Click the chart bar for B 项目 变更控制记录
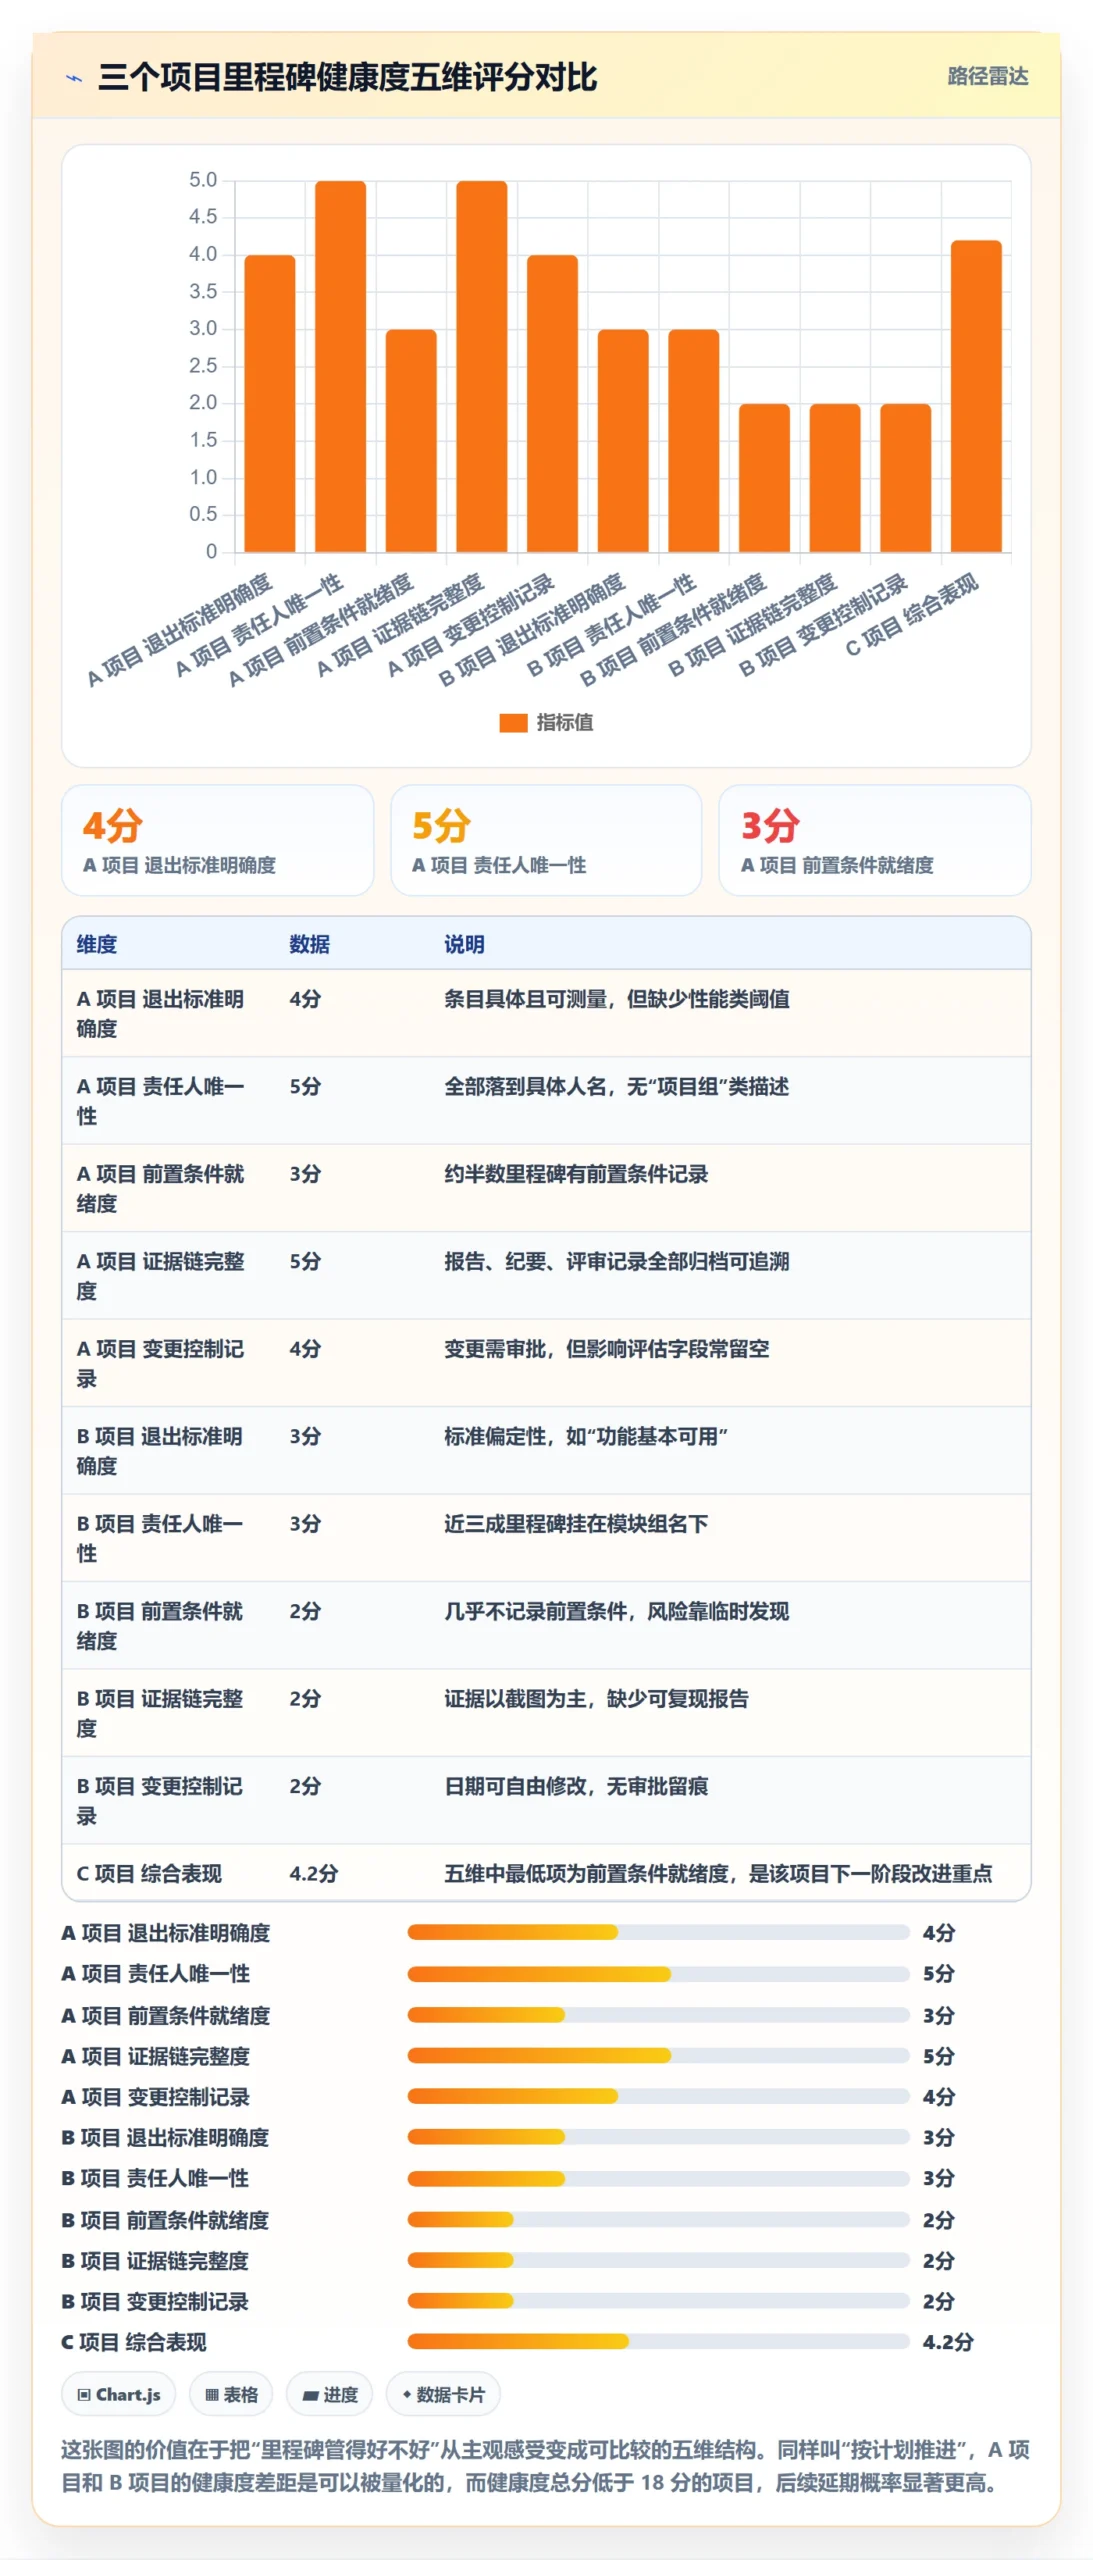Viewport: 1093px width, 2560px height. coord(906,477)
